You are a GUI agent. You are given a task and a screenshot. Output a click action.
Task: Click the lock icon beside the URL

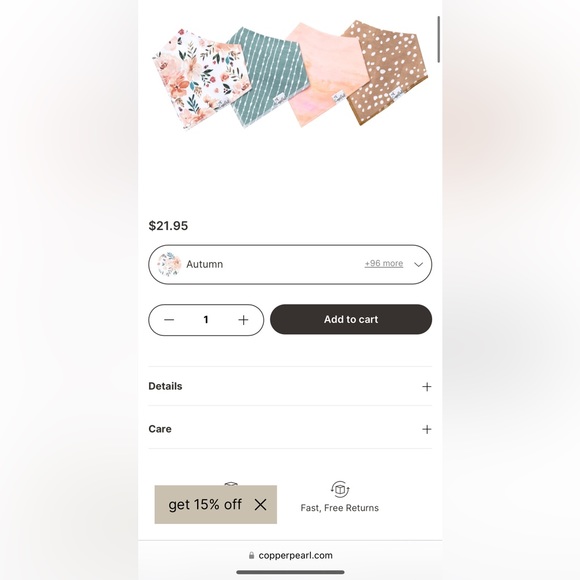(252, 555)
